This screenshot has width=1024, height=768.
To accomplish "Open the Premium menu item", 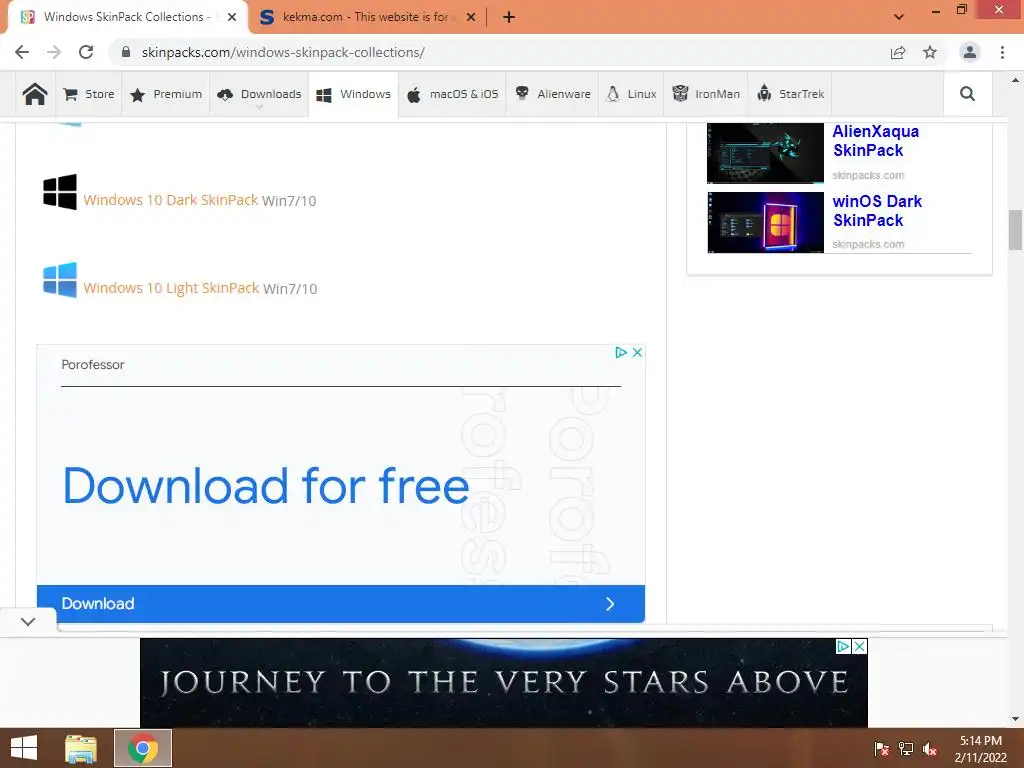I will [166, 94].
